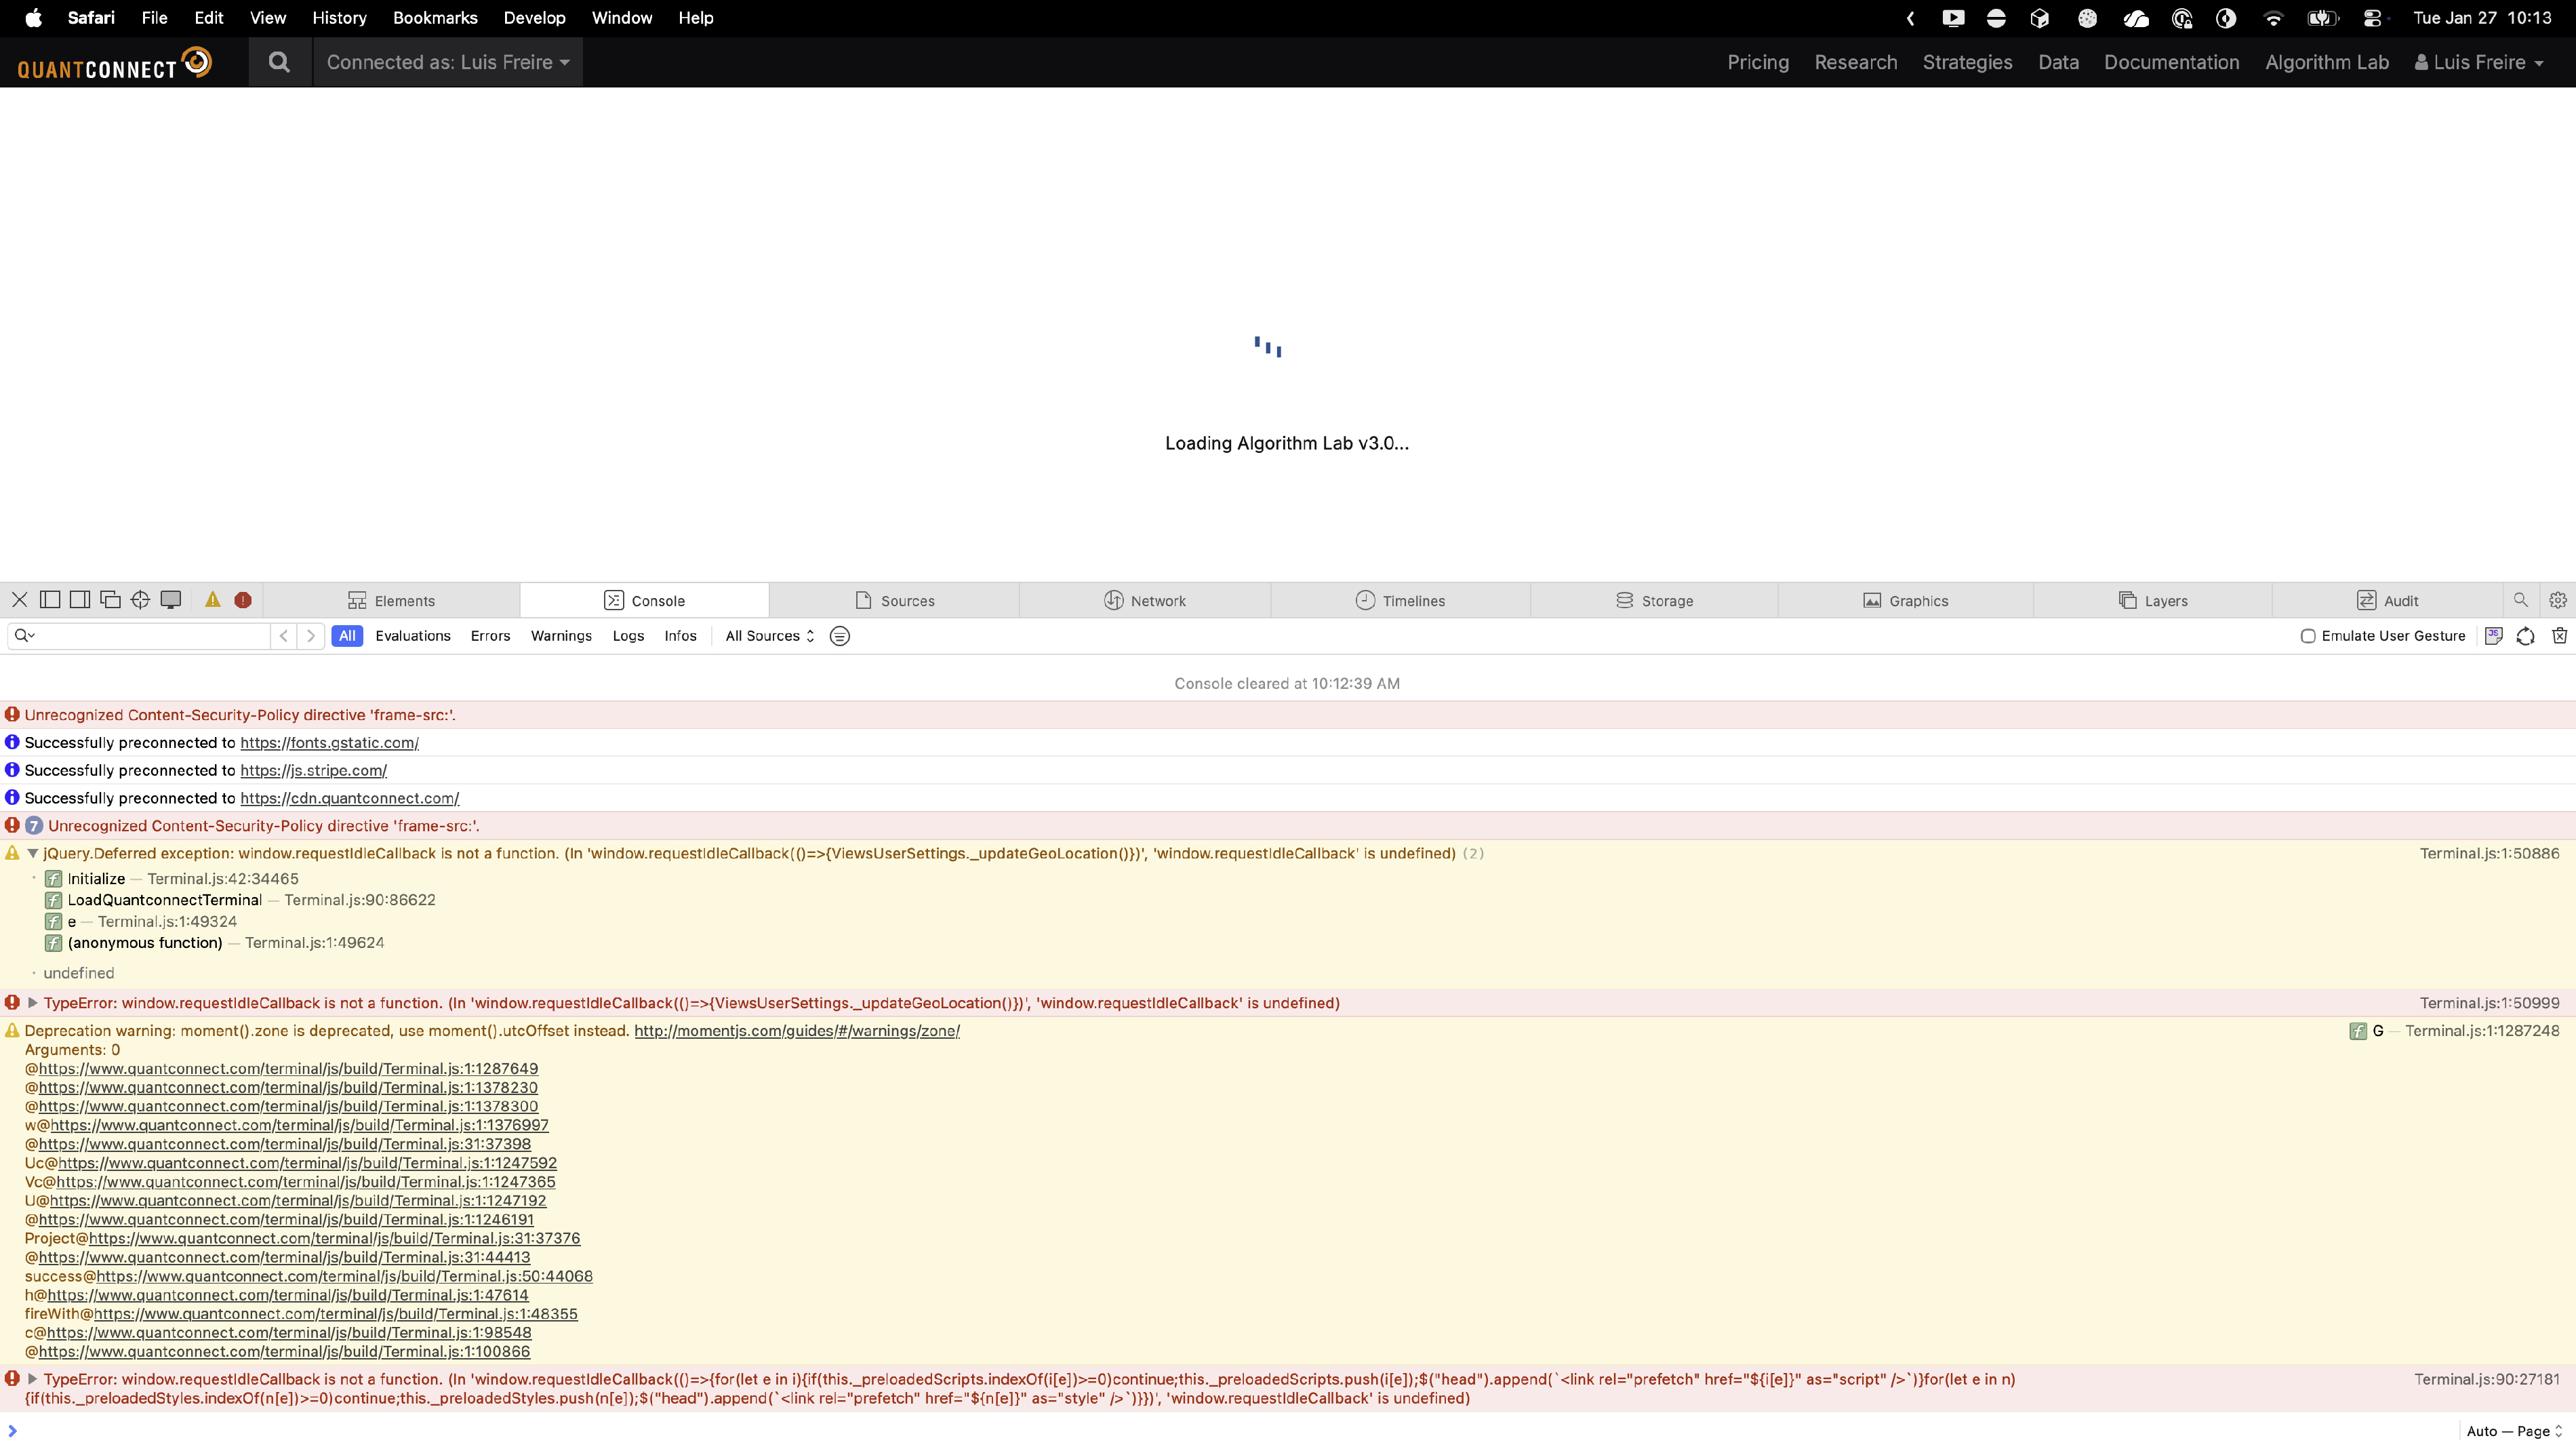Dock Web Inspector to left side
2576x1449 pixels.
50,600
